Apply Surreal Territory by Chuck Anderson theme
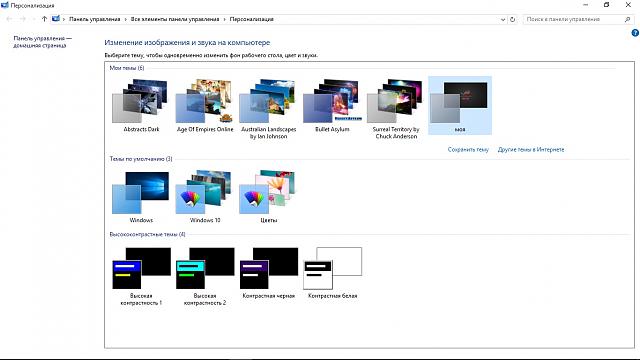Image resolution: width=640 pixels, height=360 pixels. coord(396,109)
